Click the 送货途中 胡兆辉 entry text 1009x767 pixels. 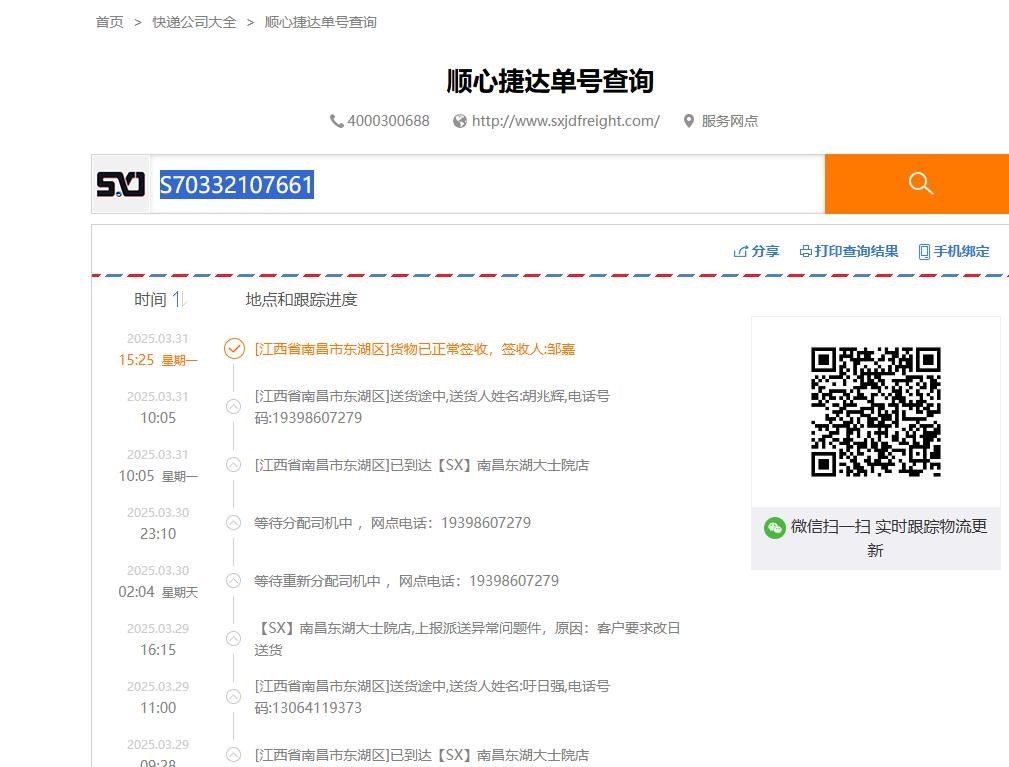pos(432,407)
